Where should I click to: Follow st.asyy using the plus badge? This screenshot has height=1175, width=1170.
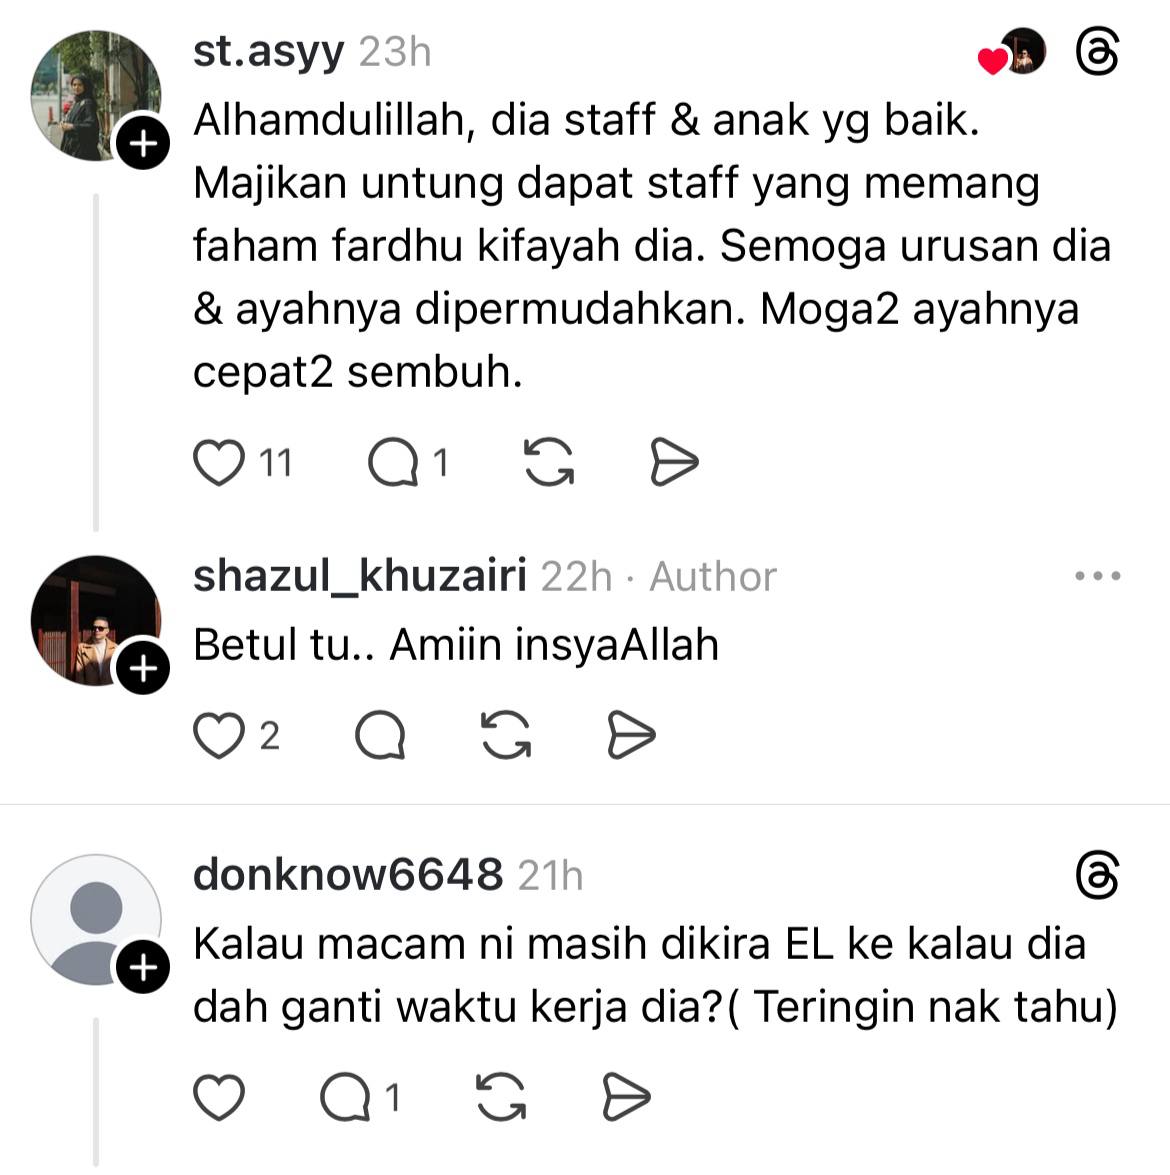pyautogui.click(x=142, y=142)
